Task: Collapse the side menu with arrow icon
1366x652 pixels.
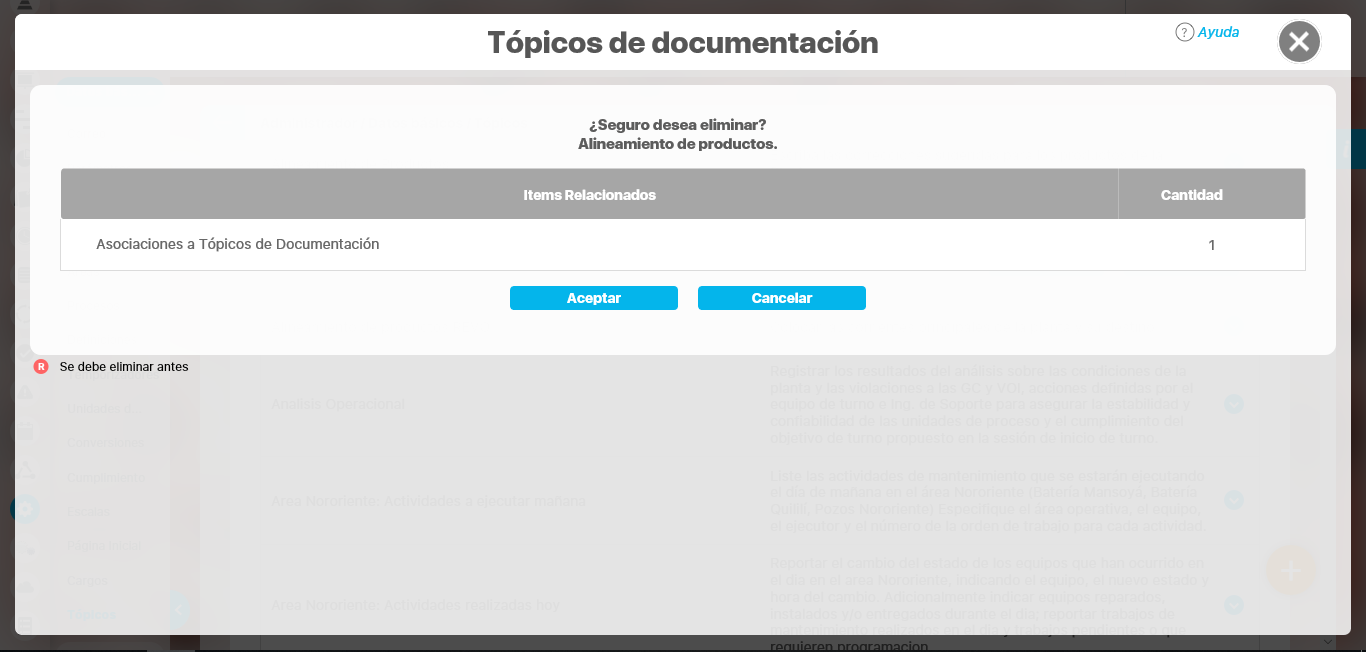Action: 179,608
